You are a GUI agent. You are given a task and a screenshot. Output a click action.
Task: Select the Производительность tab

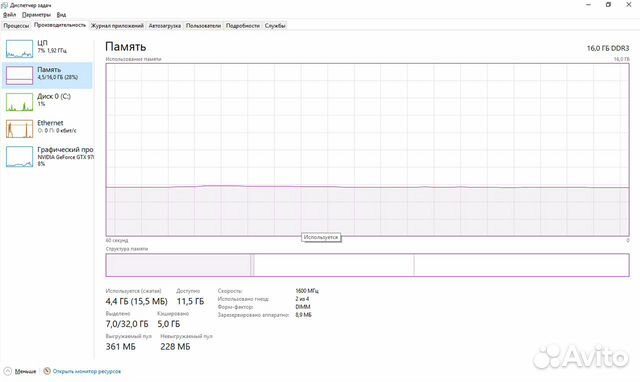tap(60, 25)
